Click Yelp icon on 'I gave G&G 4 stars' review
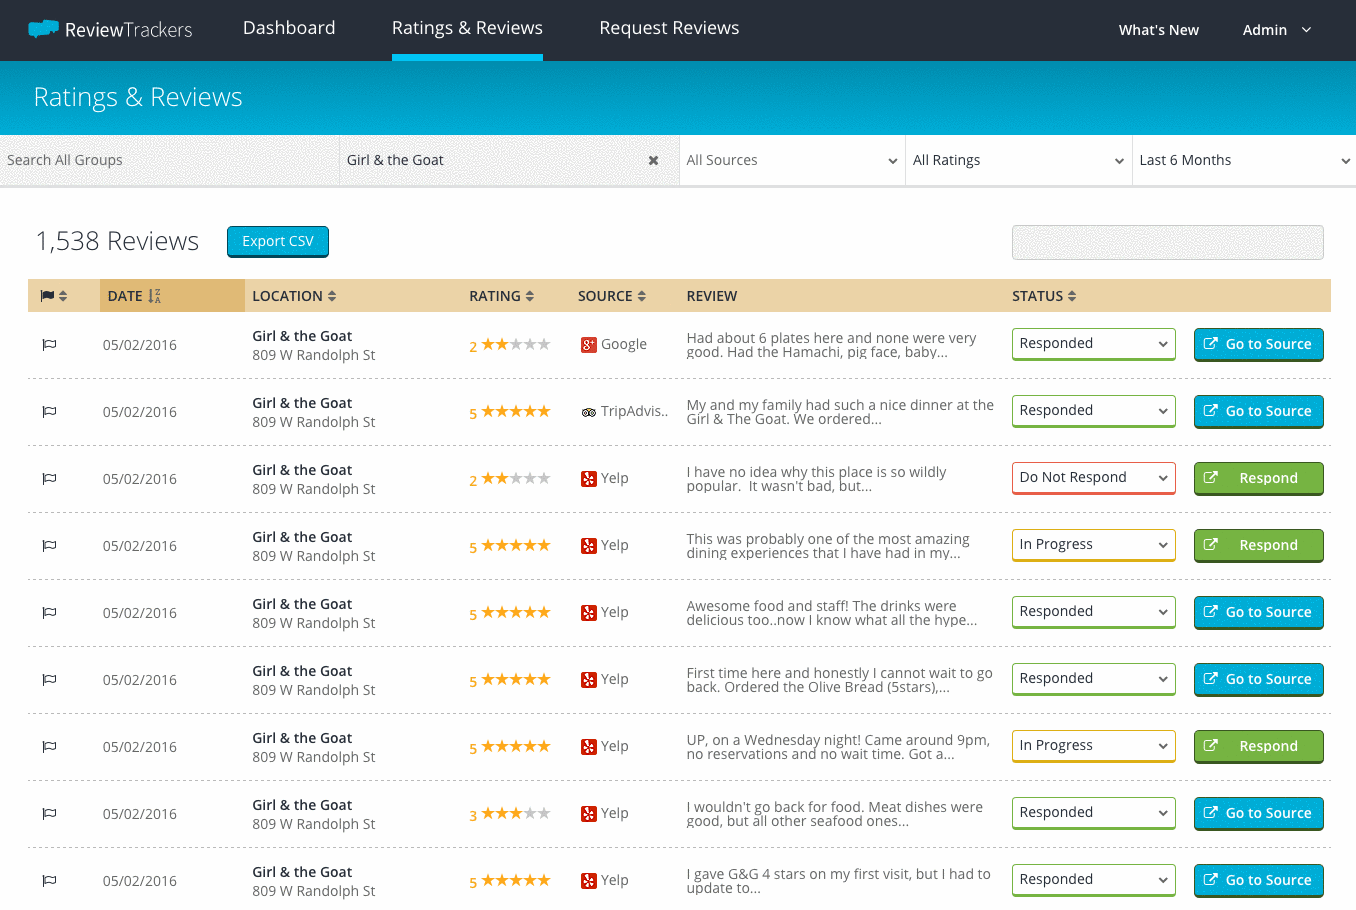The image size is (1356, 910). pyautogui.click(x=589, y=881)
